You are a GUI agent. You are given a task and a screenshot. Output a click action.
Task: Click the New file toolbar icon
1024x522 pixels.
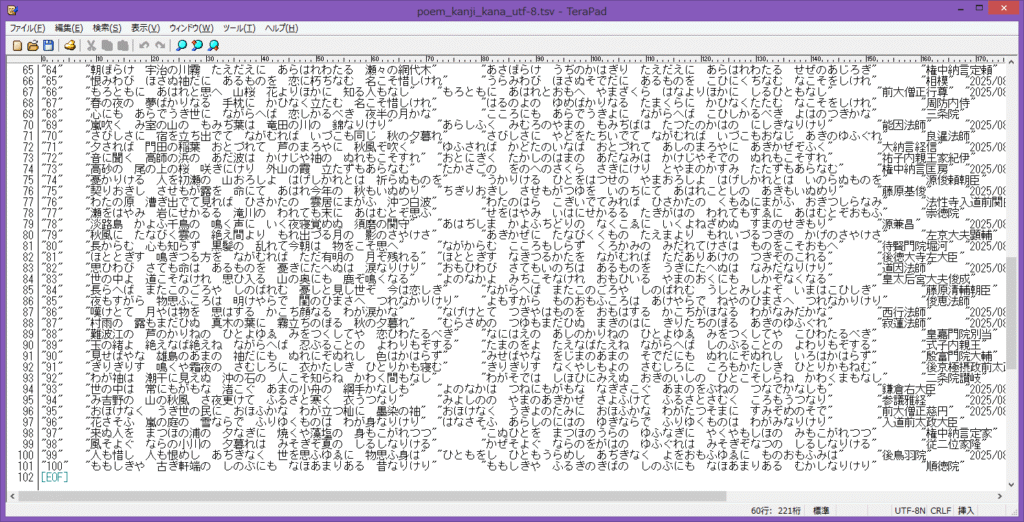[15, 45]
